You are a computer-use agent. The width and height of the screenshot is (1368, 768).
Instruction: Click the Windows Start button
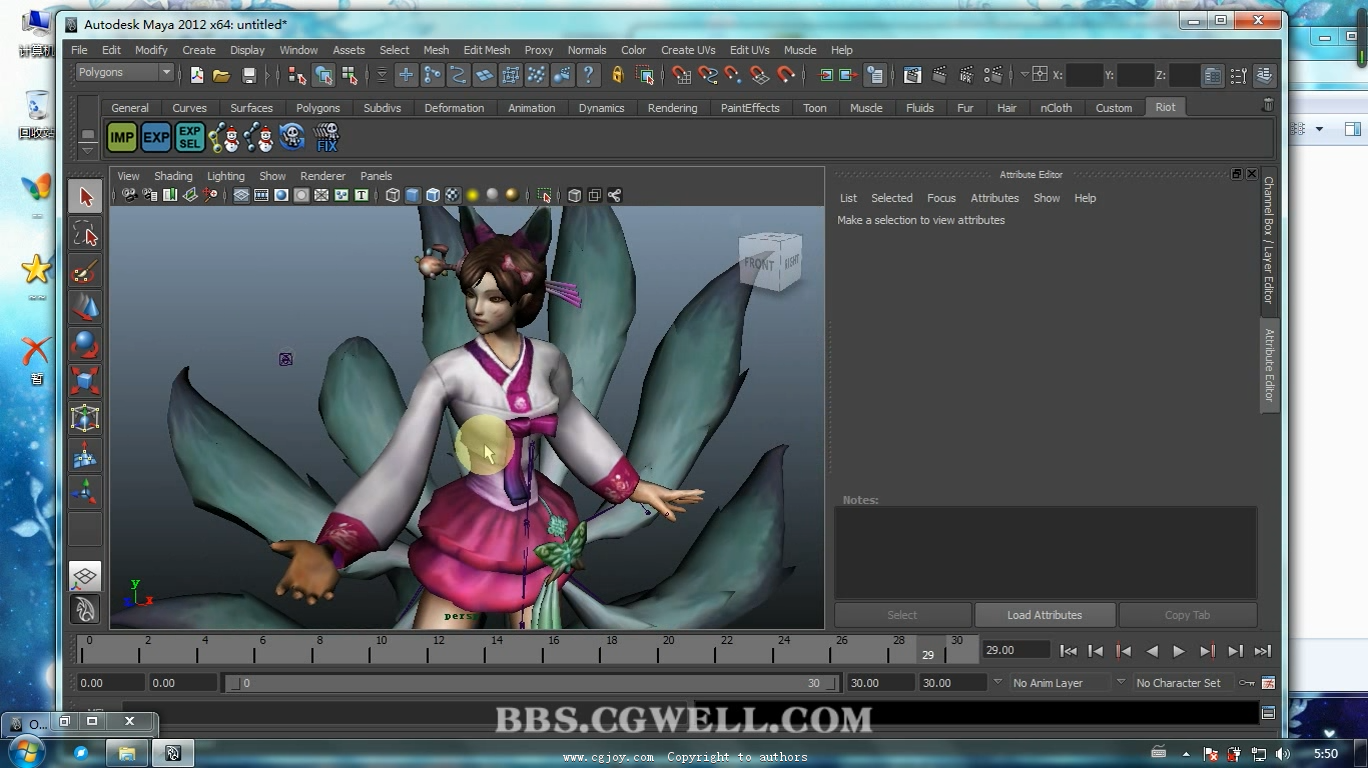point(26,752)
